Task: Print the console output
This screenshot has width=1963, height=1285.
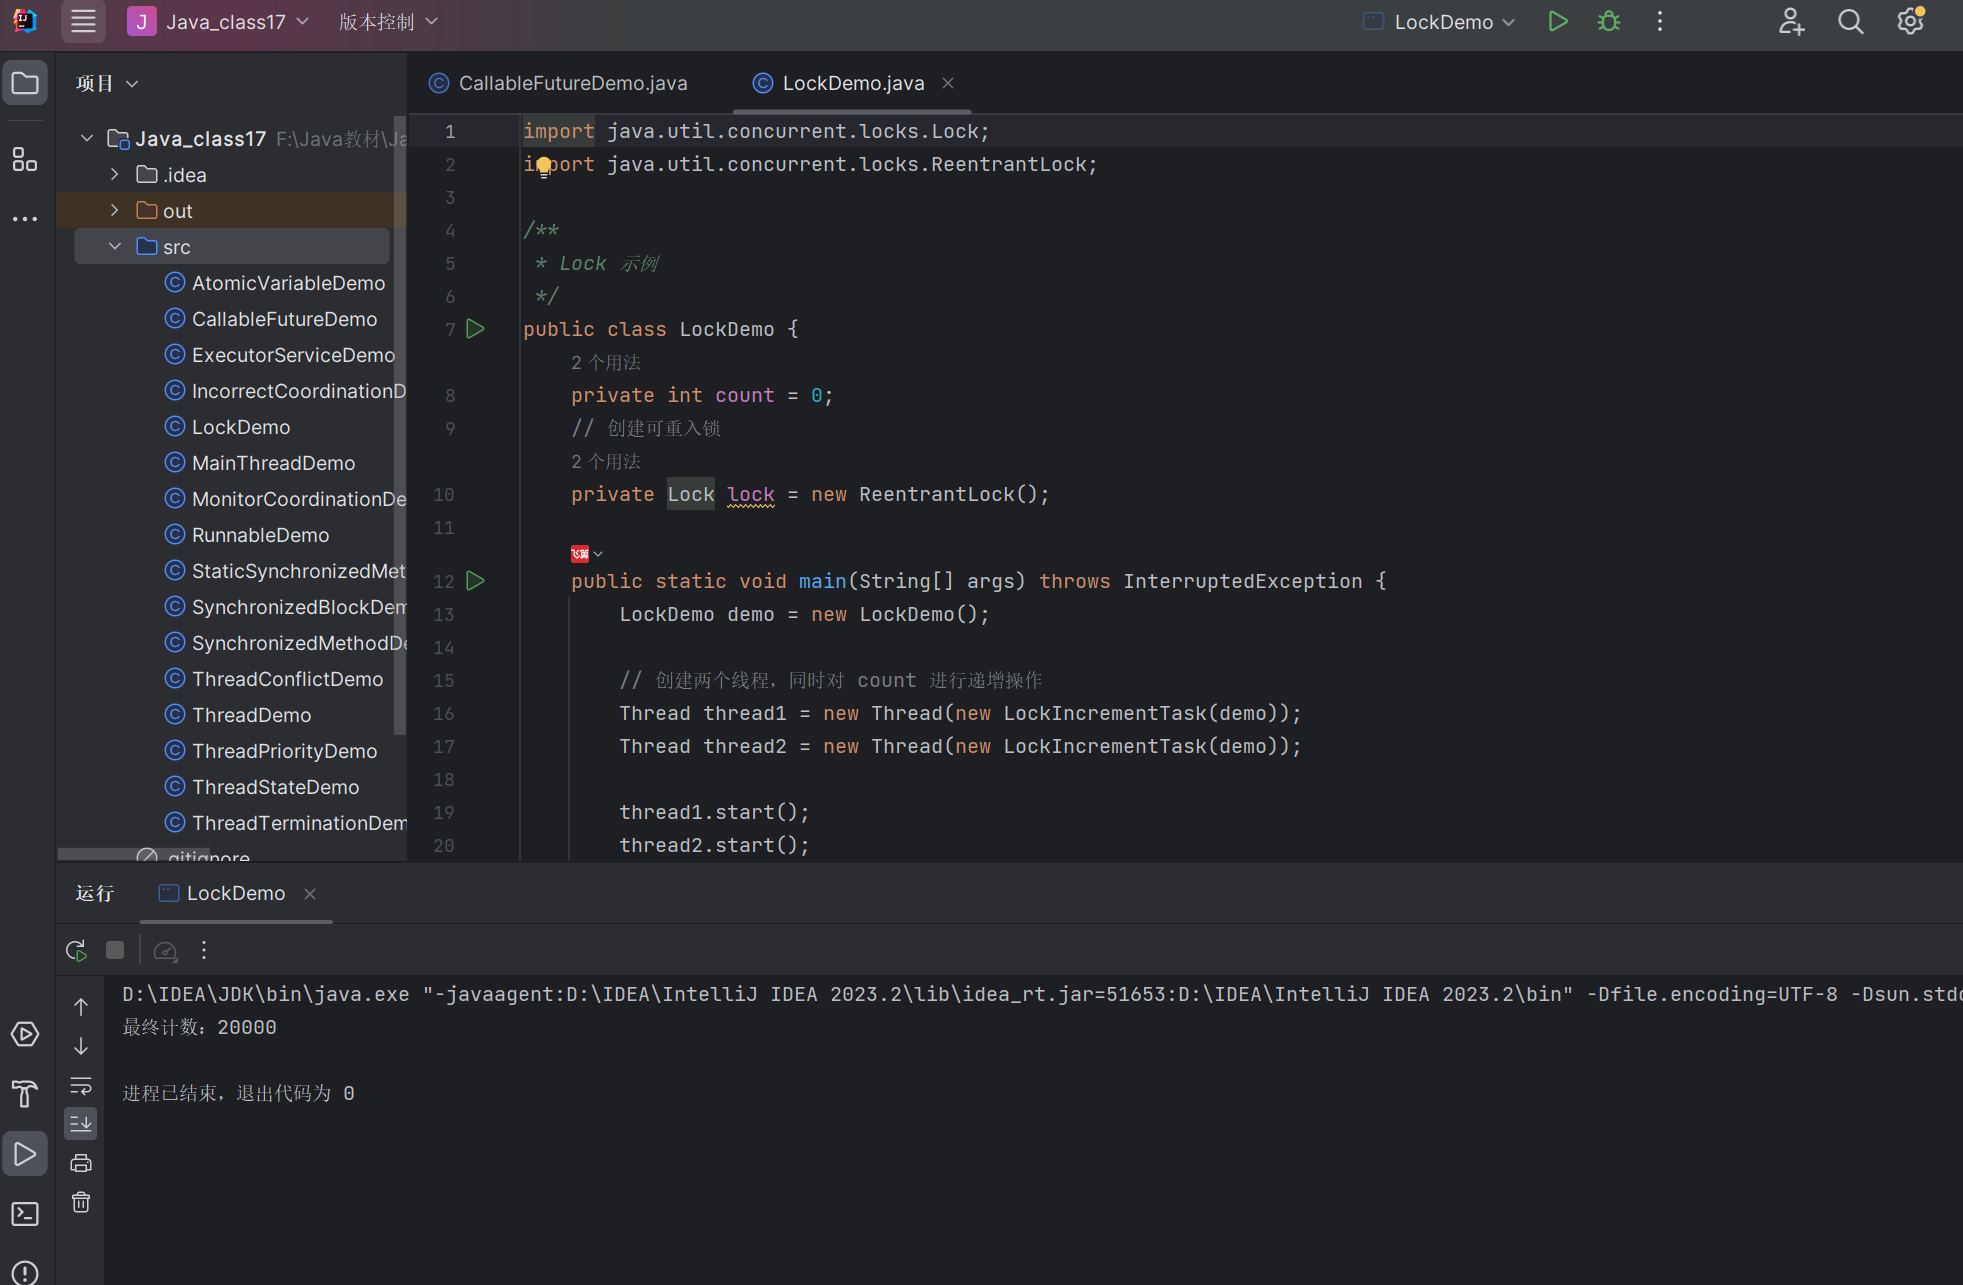Action: [81, 1163]
